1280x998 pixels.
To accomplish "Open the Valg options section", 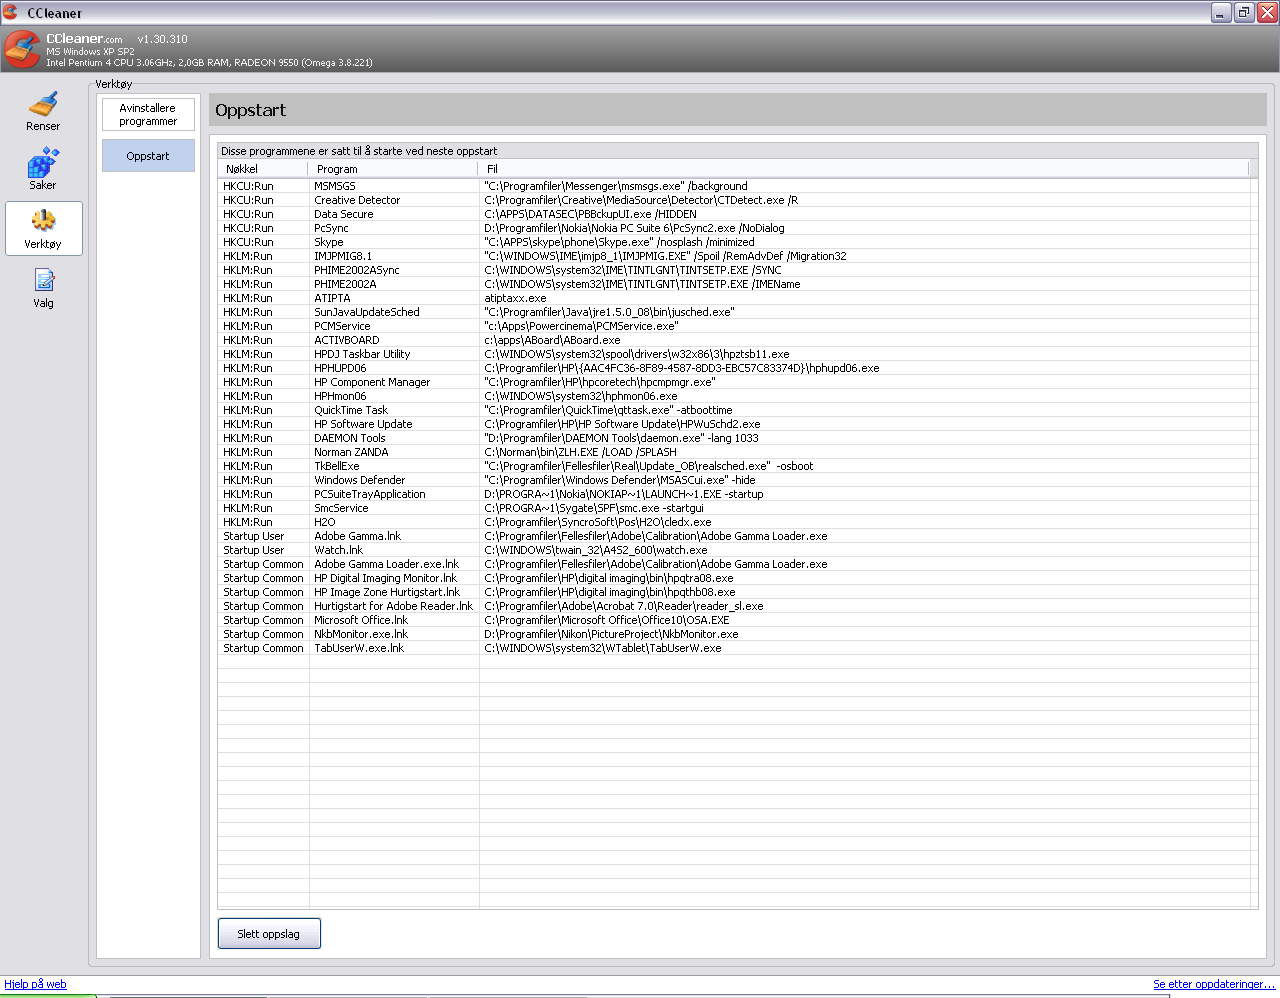I will coord(43,288).
